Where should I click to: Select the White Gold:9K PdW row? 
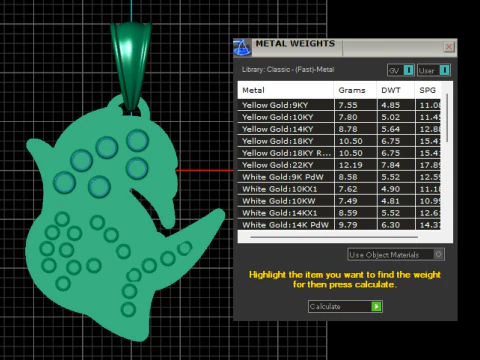coord(339,177)
